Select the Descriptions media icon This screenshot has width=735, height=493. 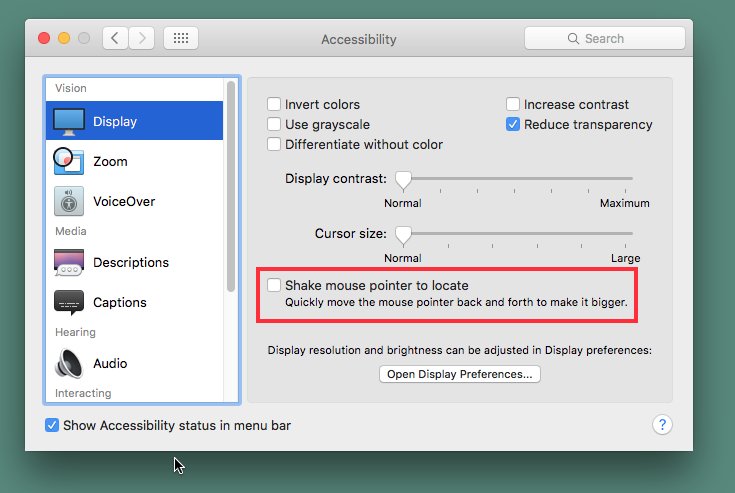click(x=69, y=262)
